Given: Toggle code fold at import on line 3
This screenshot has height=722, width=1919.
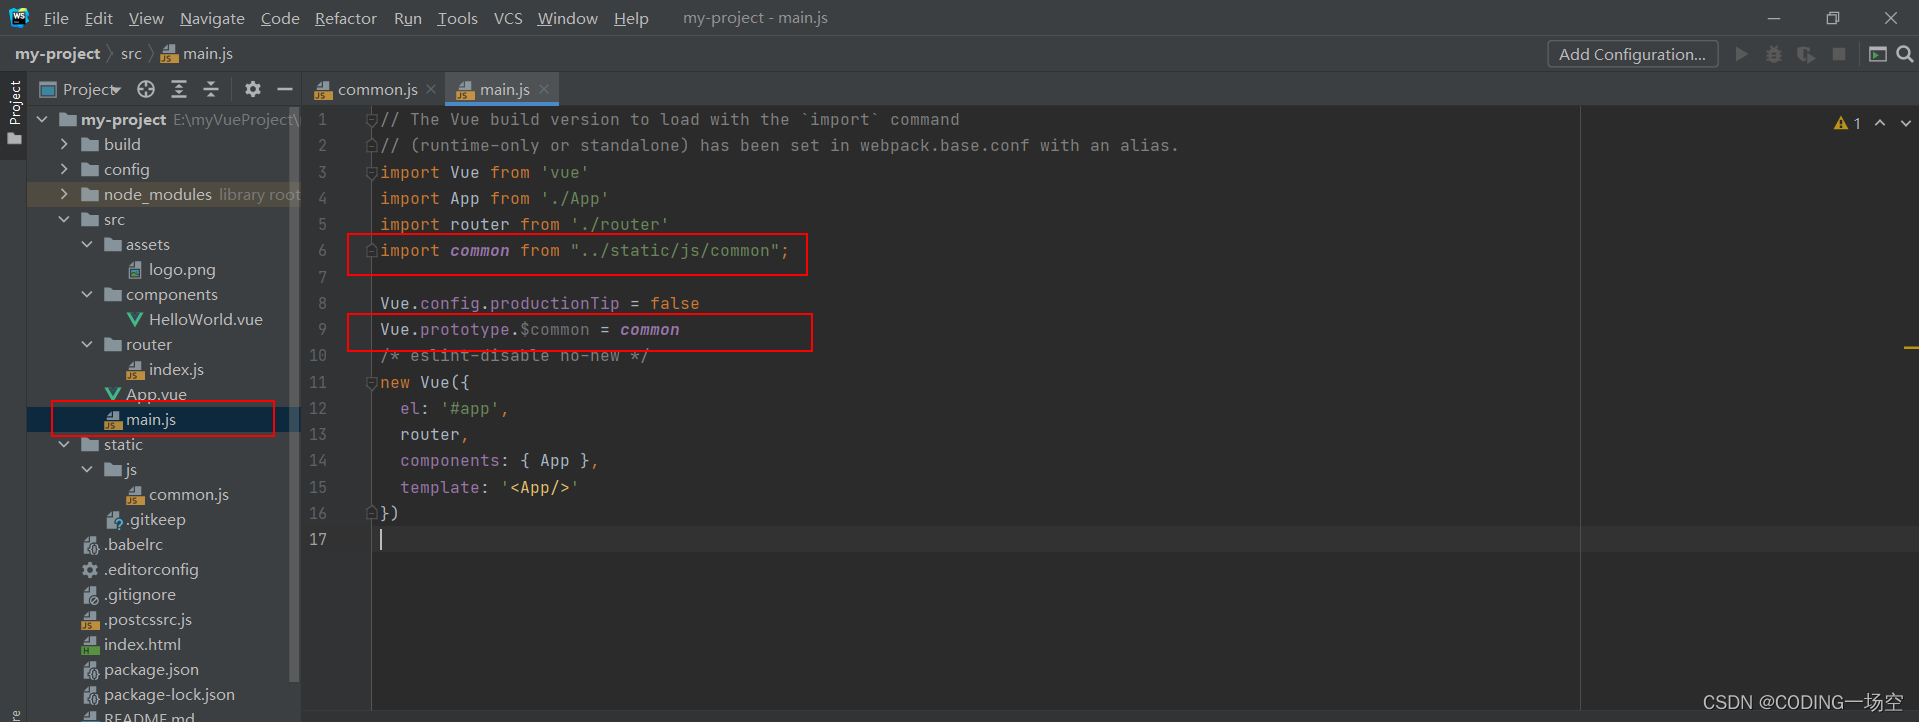Looking at the screenshot, I should (371, 172).
